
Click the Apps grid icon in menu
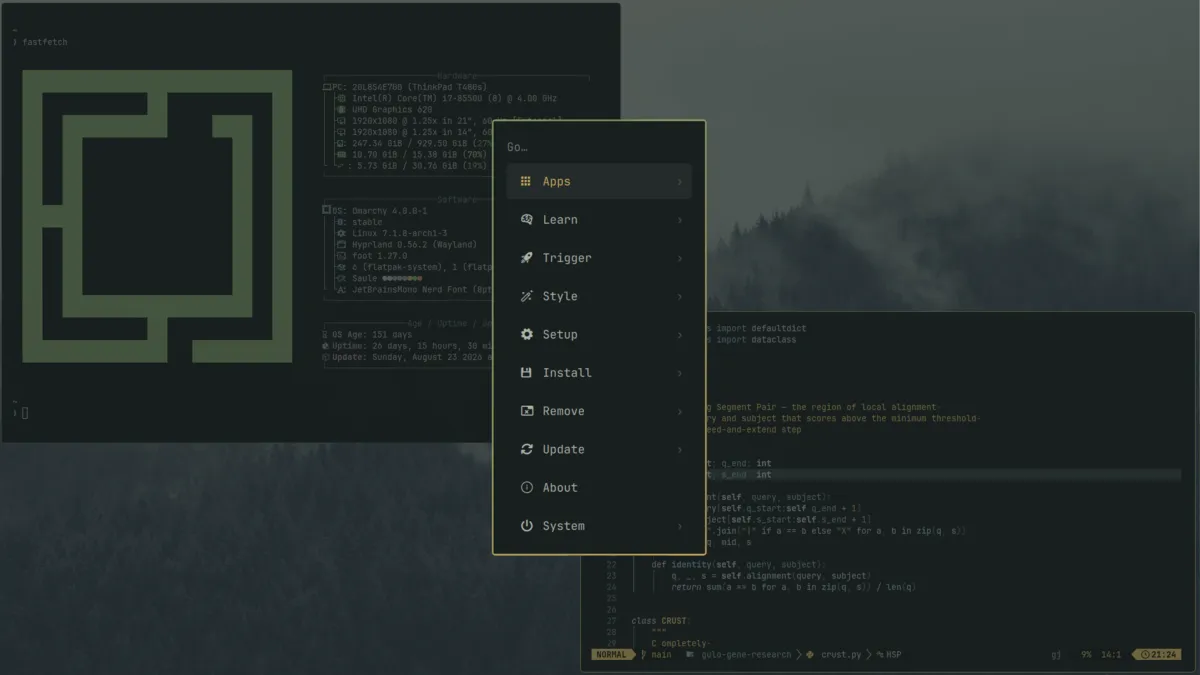[x=526, y=182]
